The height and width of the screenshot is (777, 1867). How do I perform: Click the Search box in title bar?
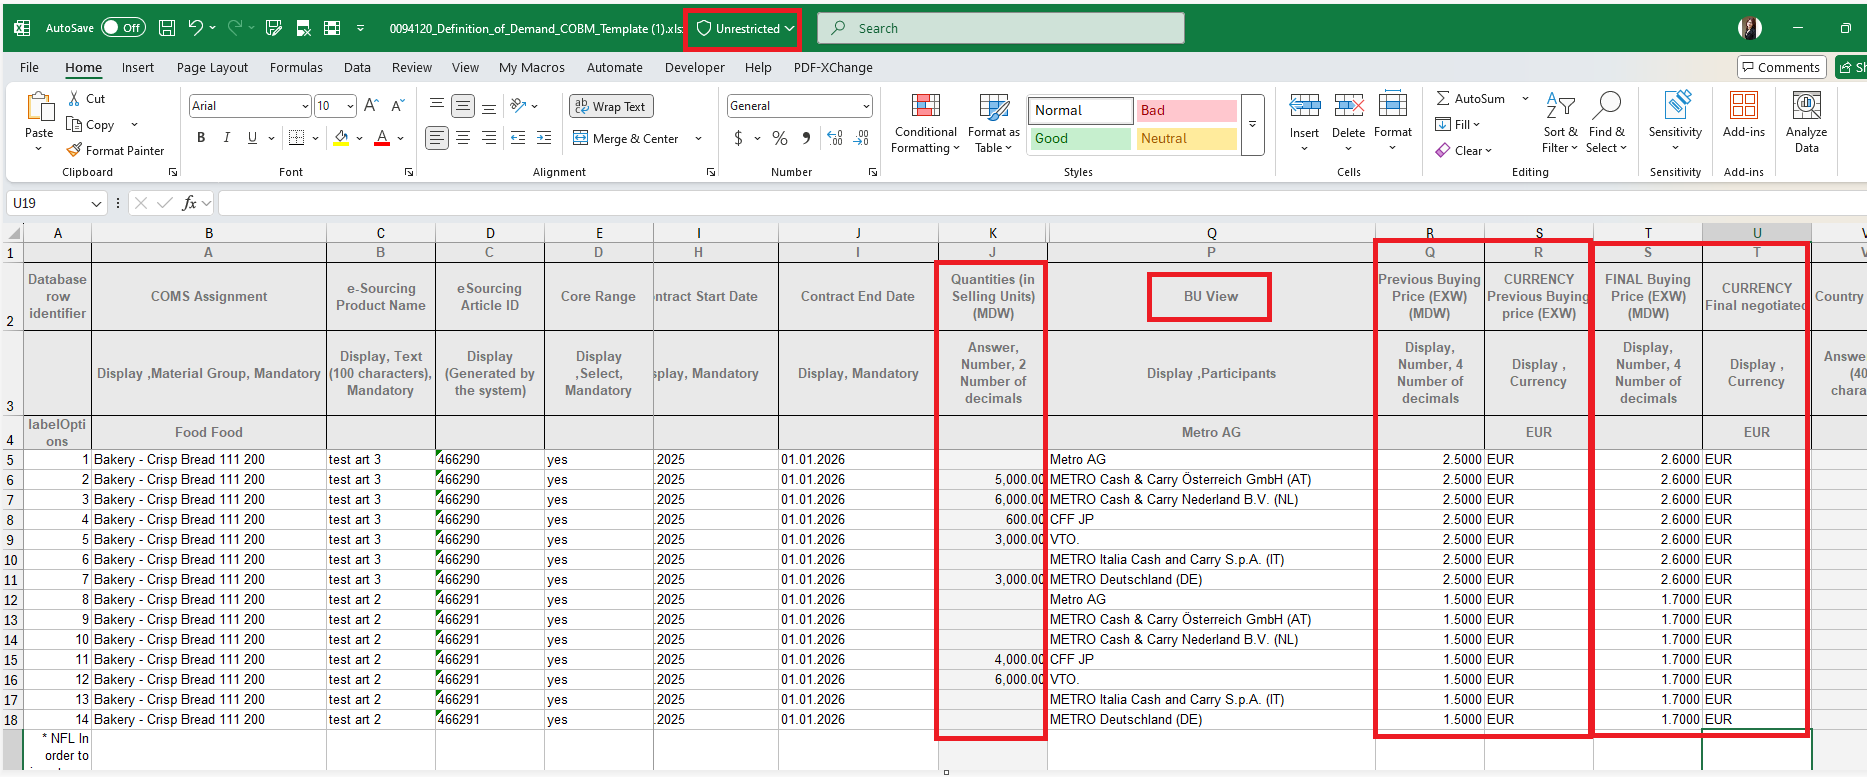pyautogui.click(x=1000, y=28)
